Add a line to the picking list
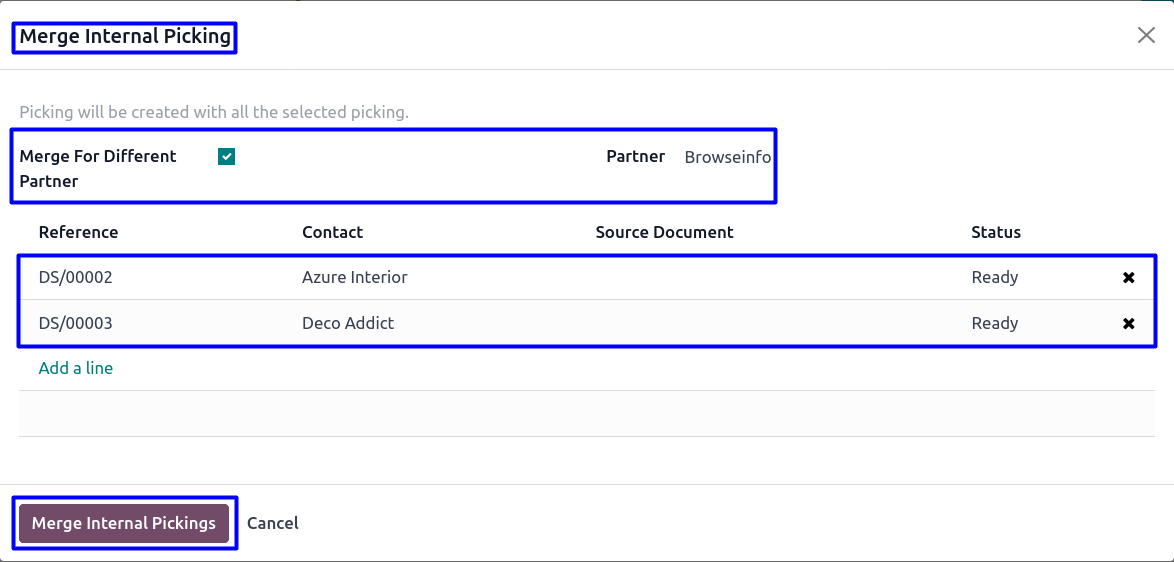This screenshot has width=1174, height=562. (76, 368)
